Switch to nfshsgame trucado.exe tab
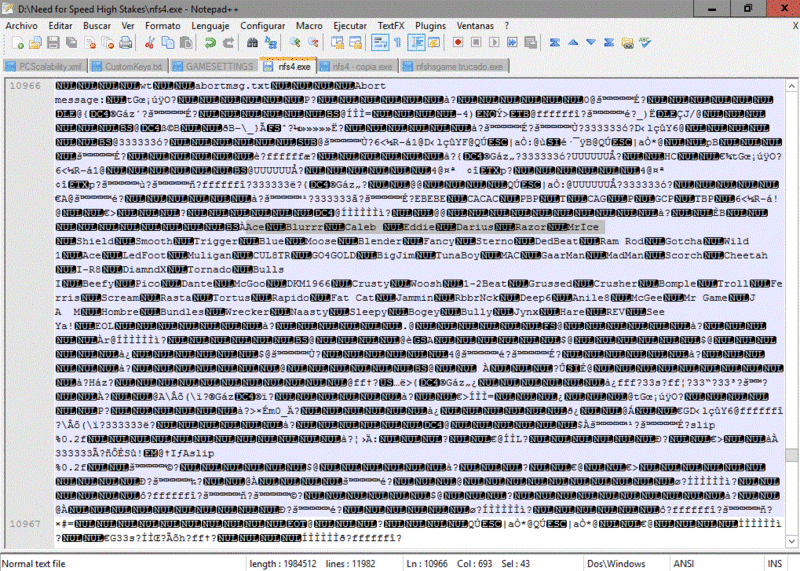Image resolution: width=800 pixels, height=571 pixels. click(454, 66)
